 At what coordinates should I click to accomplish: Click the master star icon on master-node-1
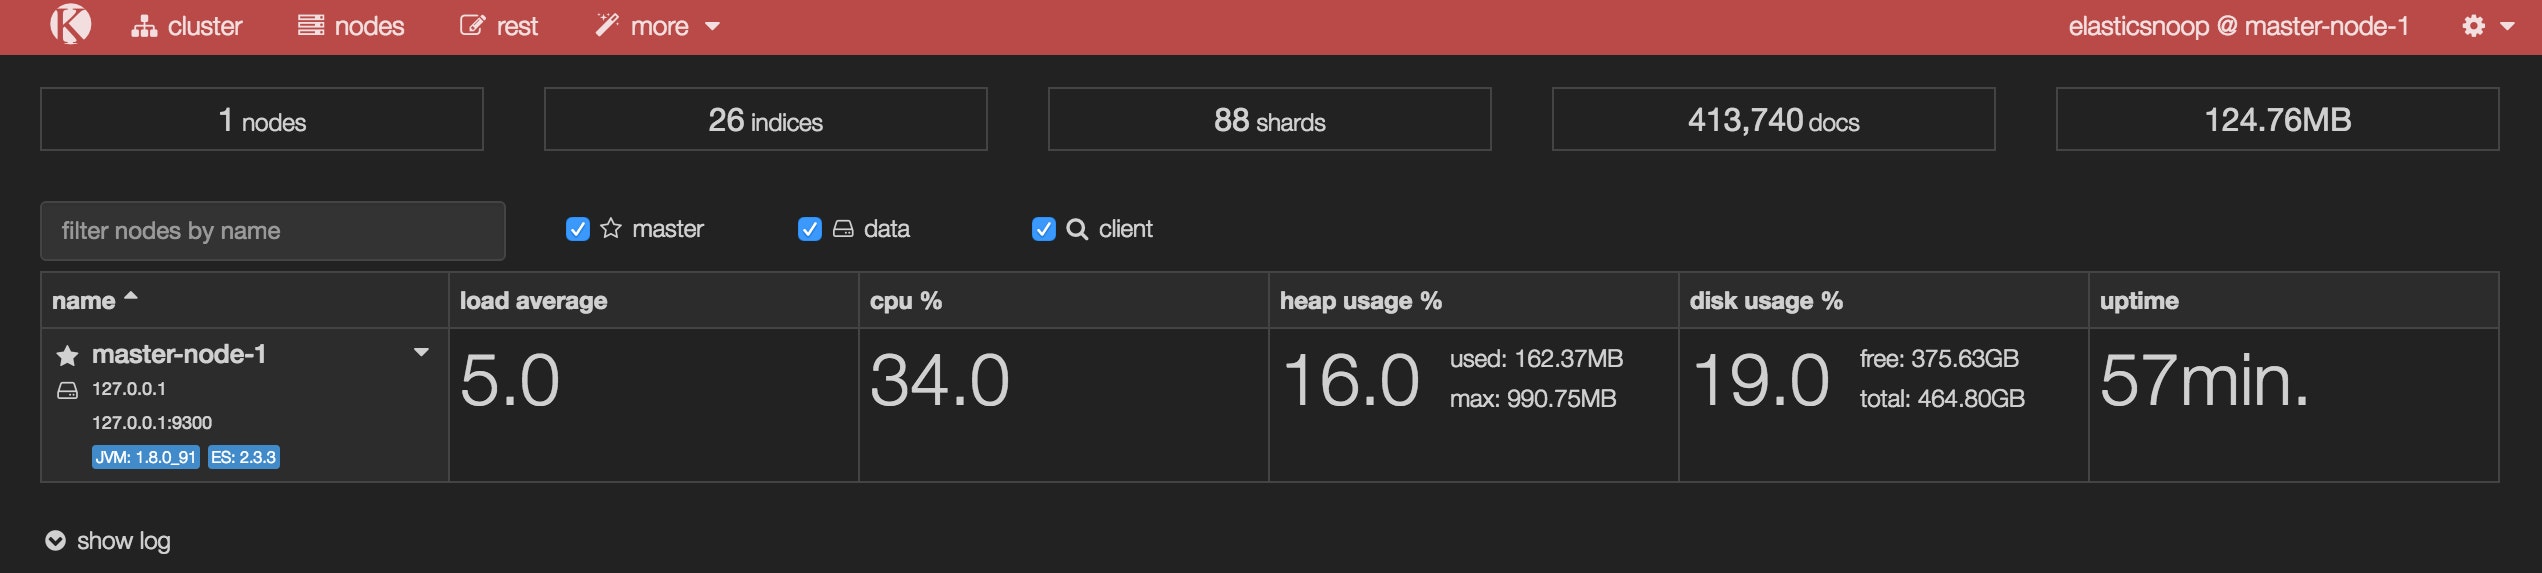point(67,356)
